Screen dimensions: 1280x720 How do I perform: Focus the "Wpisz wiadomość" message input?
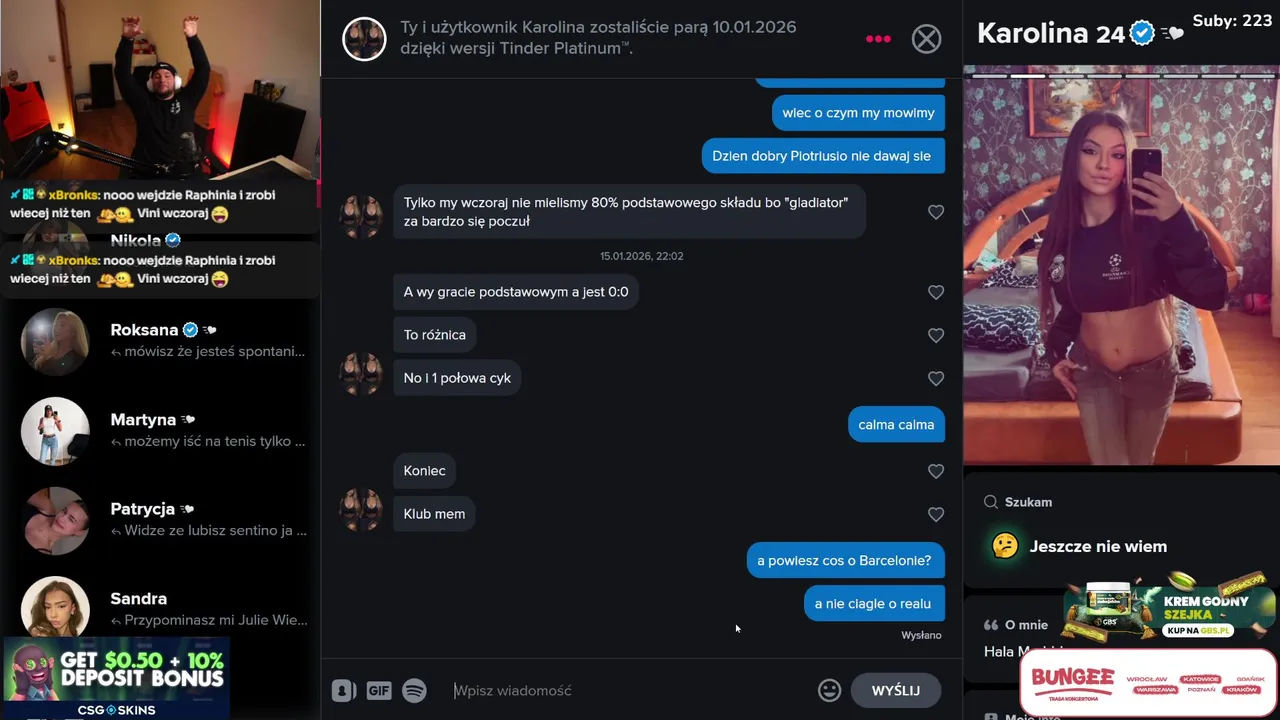(x=630, y=690)
